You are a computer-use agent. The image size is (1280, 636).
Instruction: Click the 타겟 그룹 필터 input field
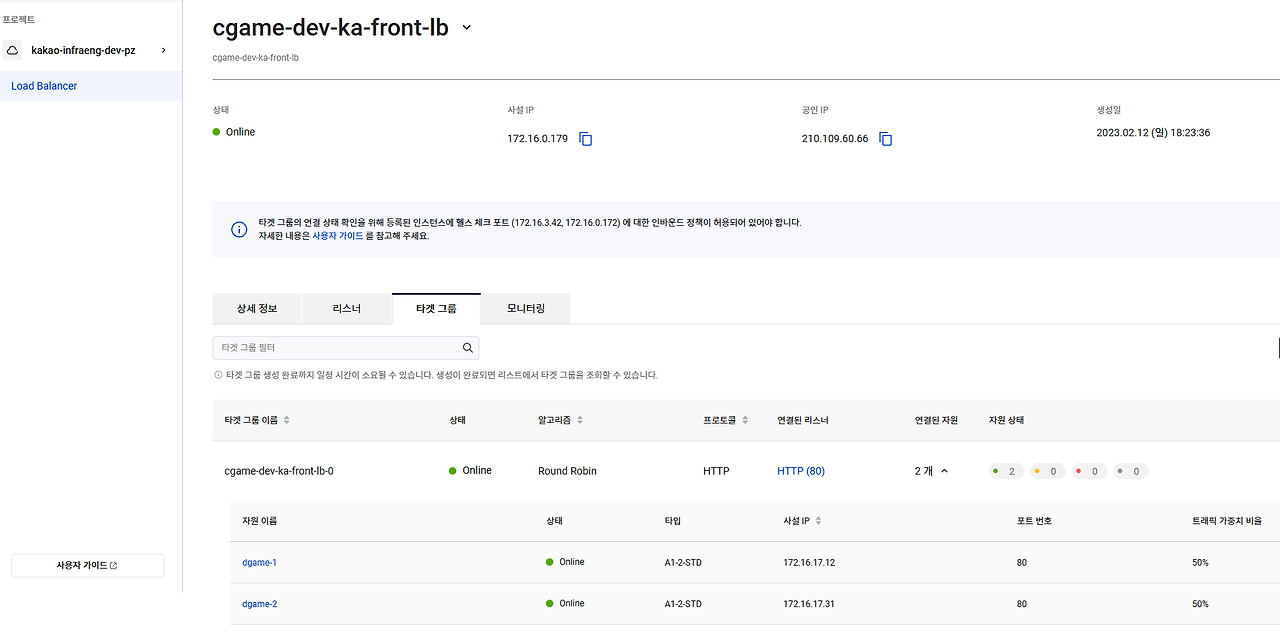tap(330, 347)
